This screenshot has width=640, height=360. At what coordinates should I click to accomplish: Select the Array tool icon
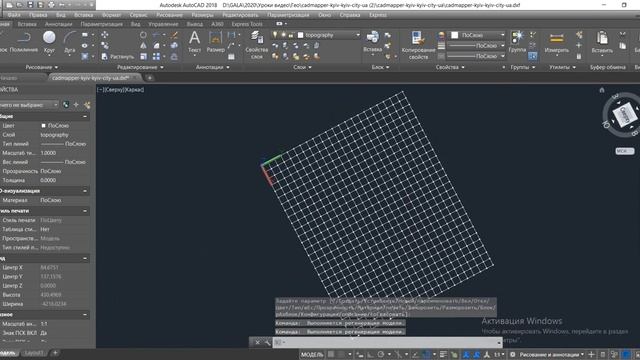coord(156,56)
